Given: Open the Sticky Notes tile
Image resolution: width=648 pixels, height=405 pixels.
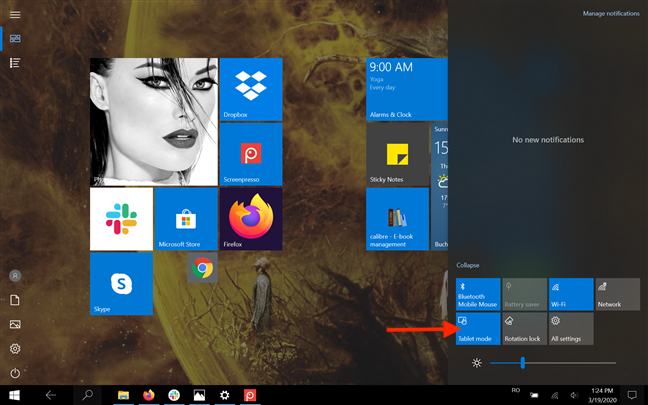Looking at the screenshot, I should [398, 154].
